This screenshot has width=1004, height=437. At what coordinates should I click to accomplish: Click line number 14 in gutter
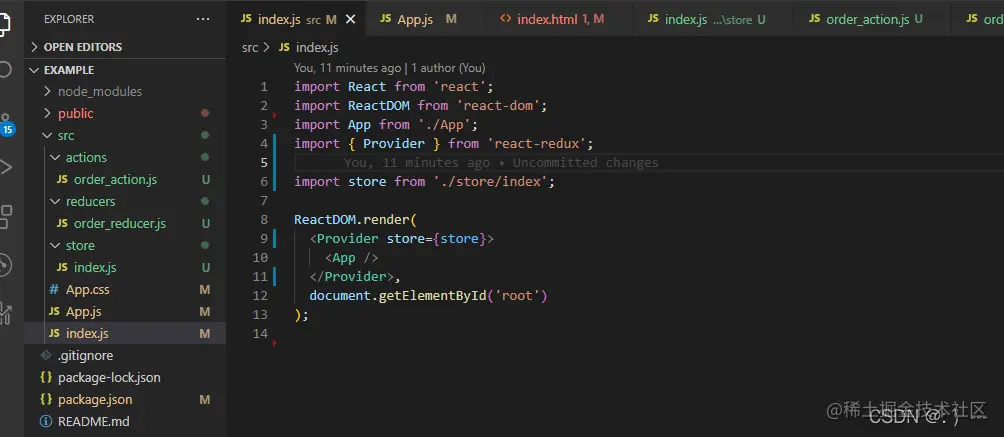pyautogui.click(x=262, y=333)
